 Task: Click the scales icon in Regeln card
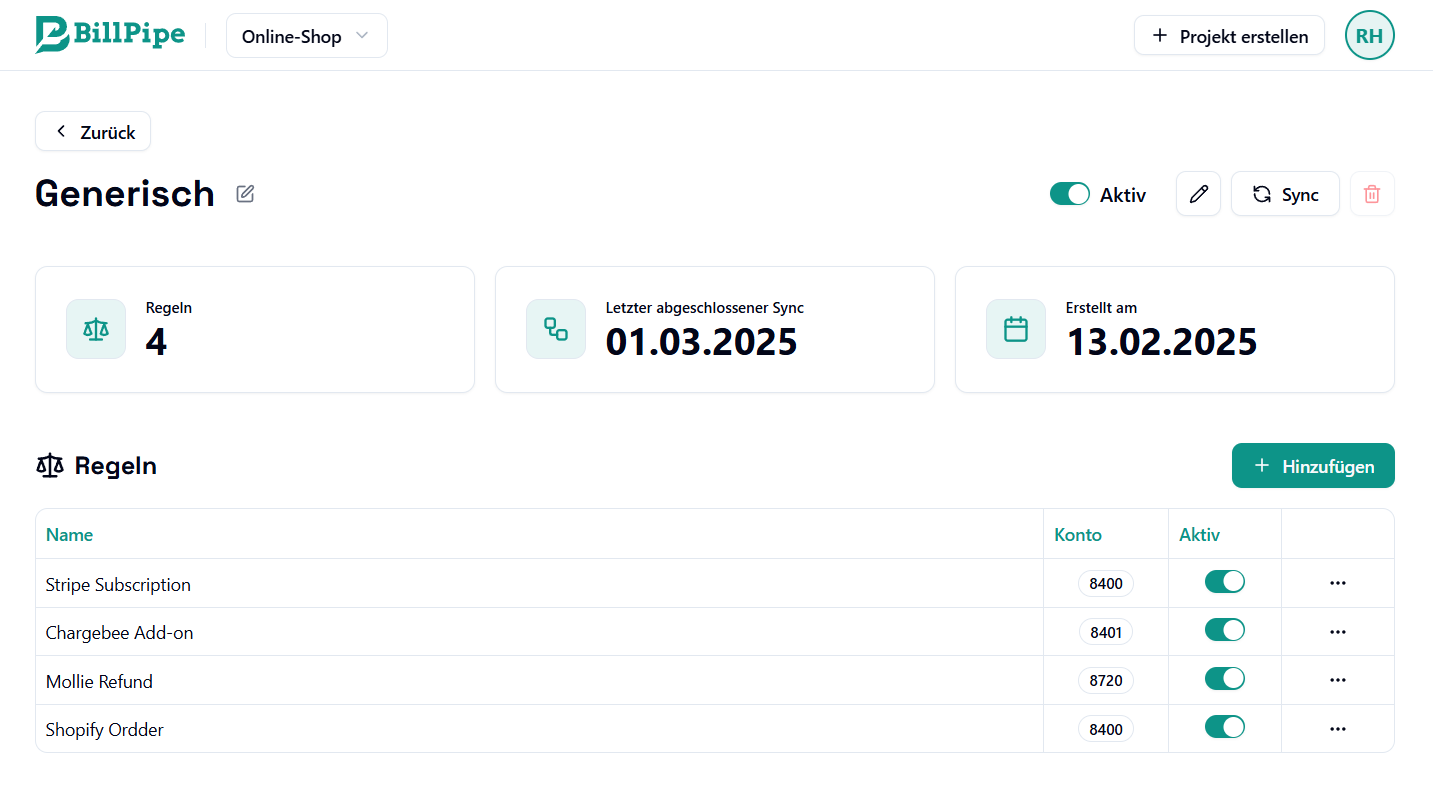96,329
